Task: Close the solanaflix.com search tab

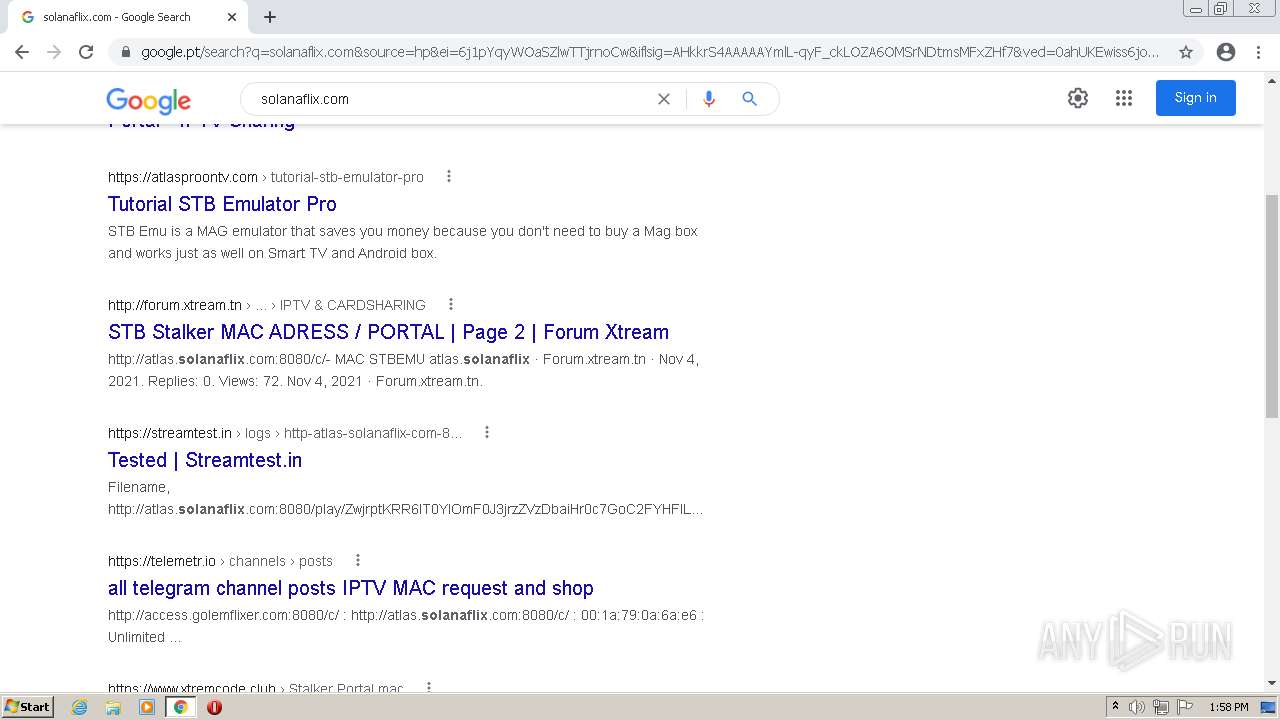Action: (x=232, y=17)
